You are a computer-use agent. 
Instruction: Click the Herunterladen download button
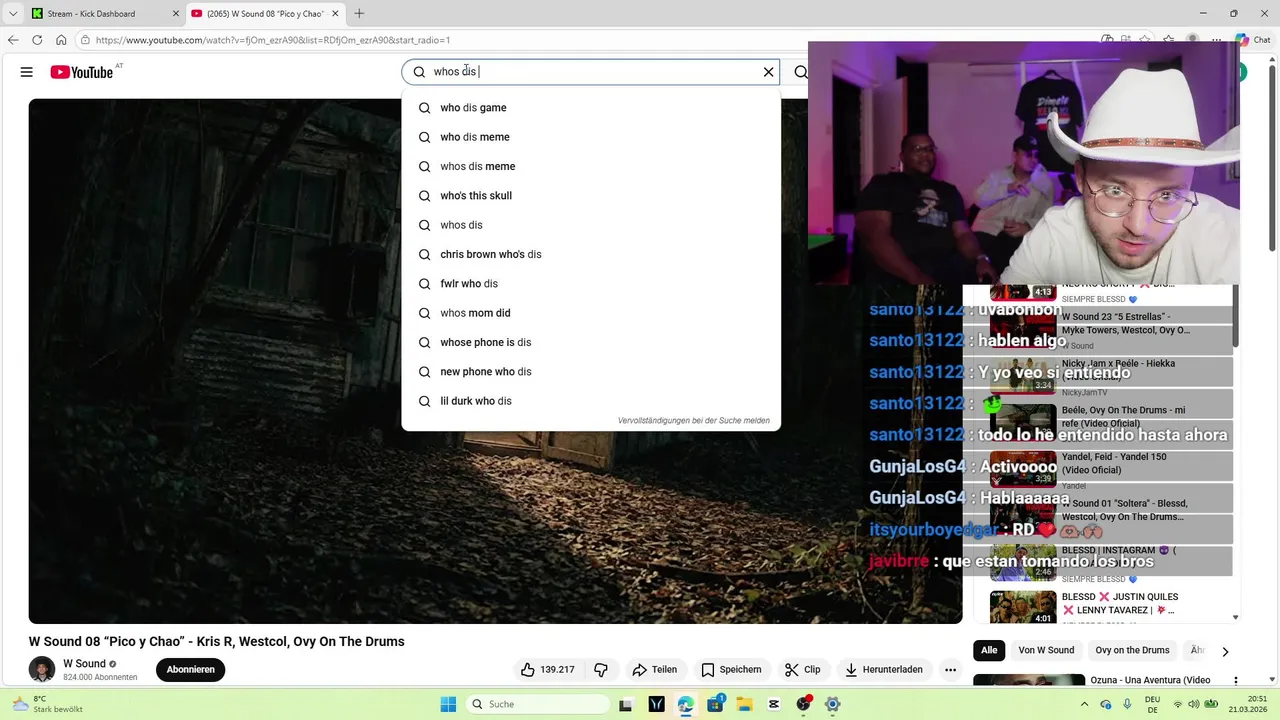pos(884,670)
